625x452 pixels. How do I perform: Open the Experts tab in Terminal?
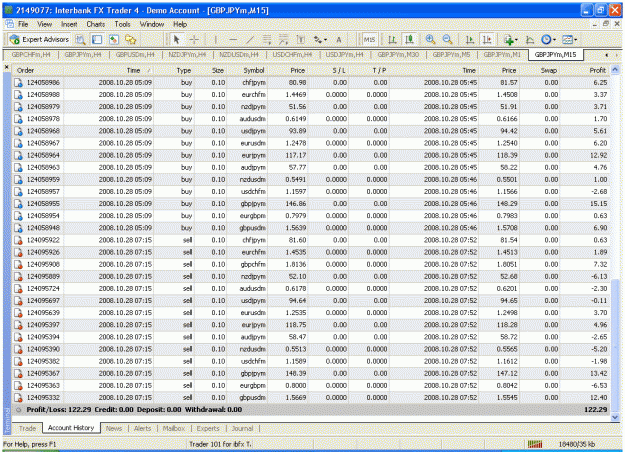(208, 428)
